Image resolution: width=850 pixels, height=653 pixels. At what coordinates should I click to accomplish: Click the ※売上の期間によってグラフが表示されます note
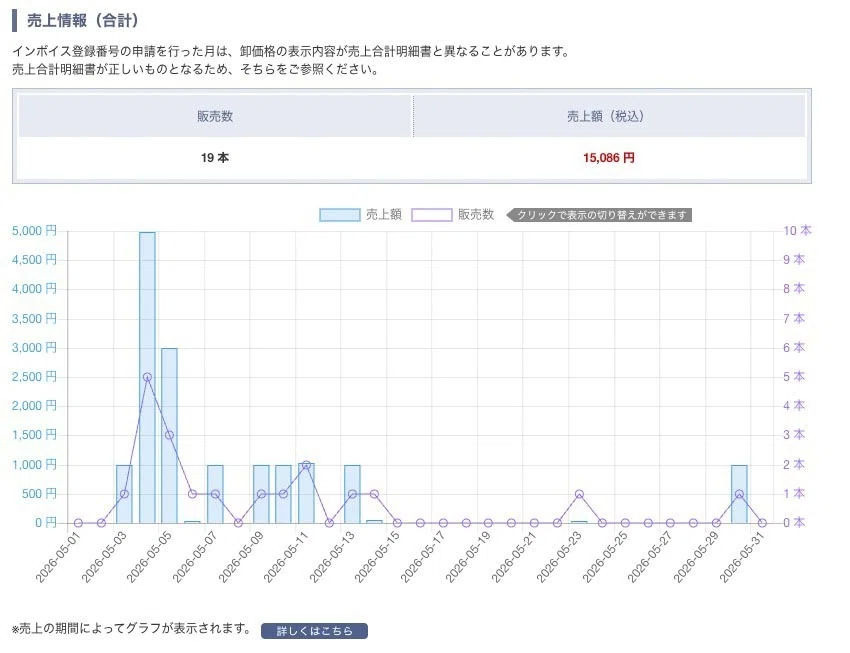pos(132,629)
